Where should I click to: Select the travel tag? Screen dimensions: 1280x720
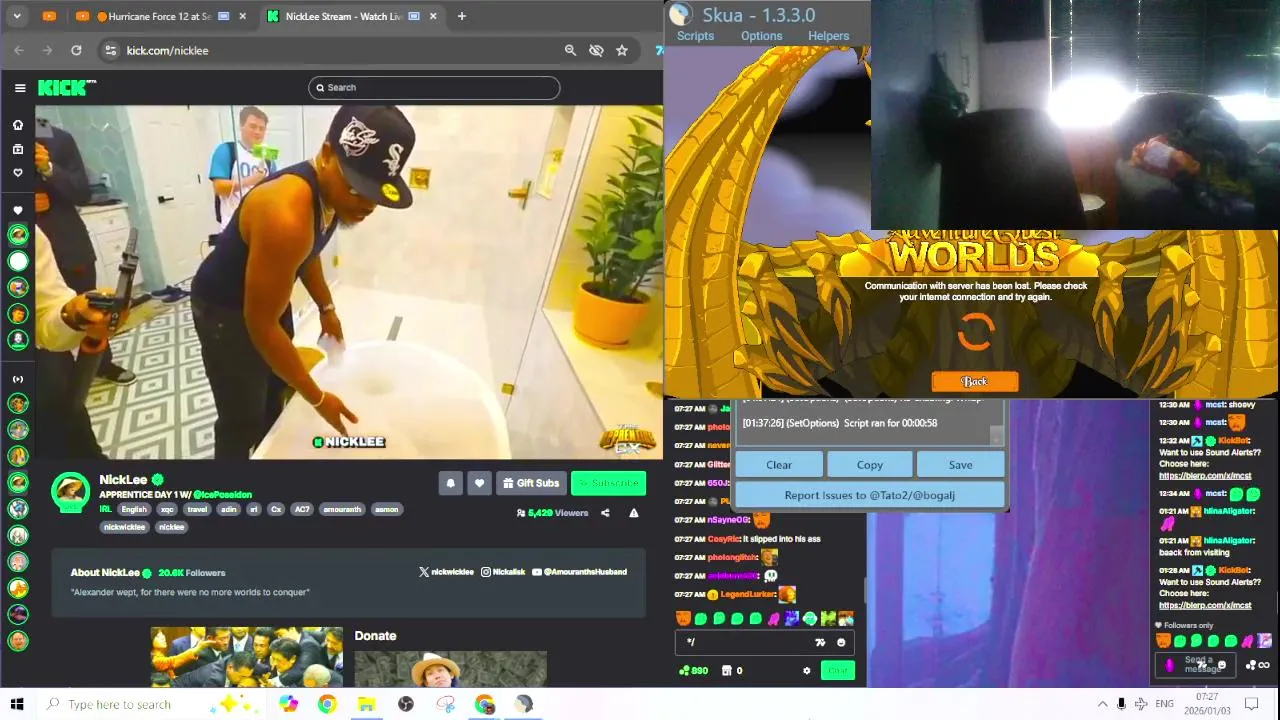[x=197, y=510]
